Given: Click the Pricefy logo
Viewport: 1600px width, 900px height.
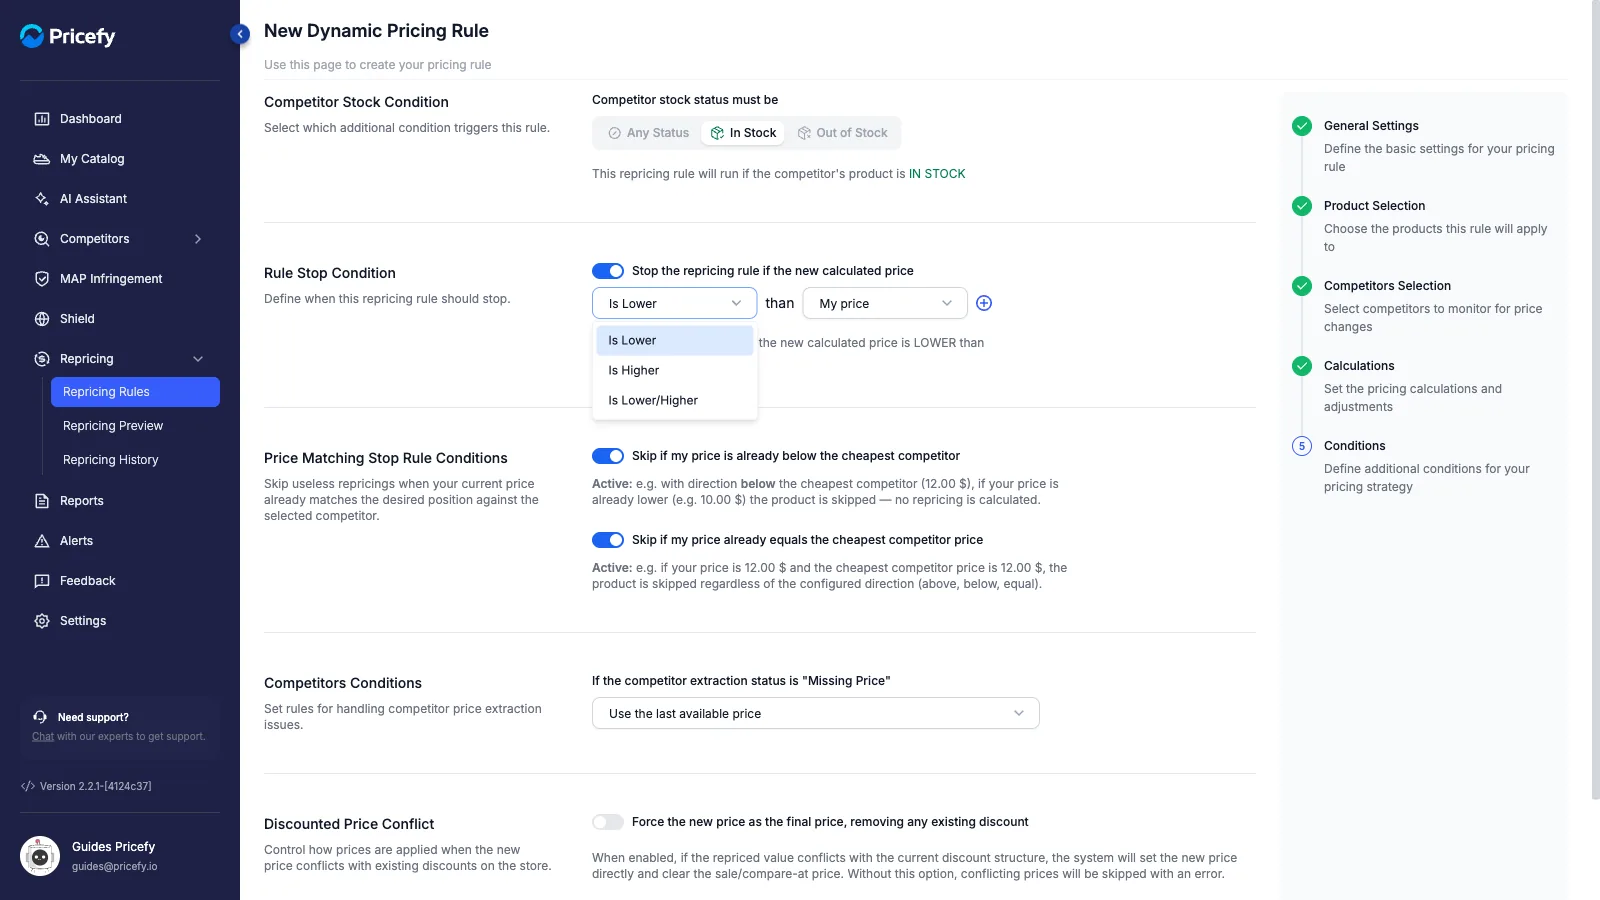Looking at the screenshot, I should tap(68, 36).
